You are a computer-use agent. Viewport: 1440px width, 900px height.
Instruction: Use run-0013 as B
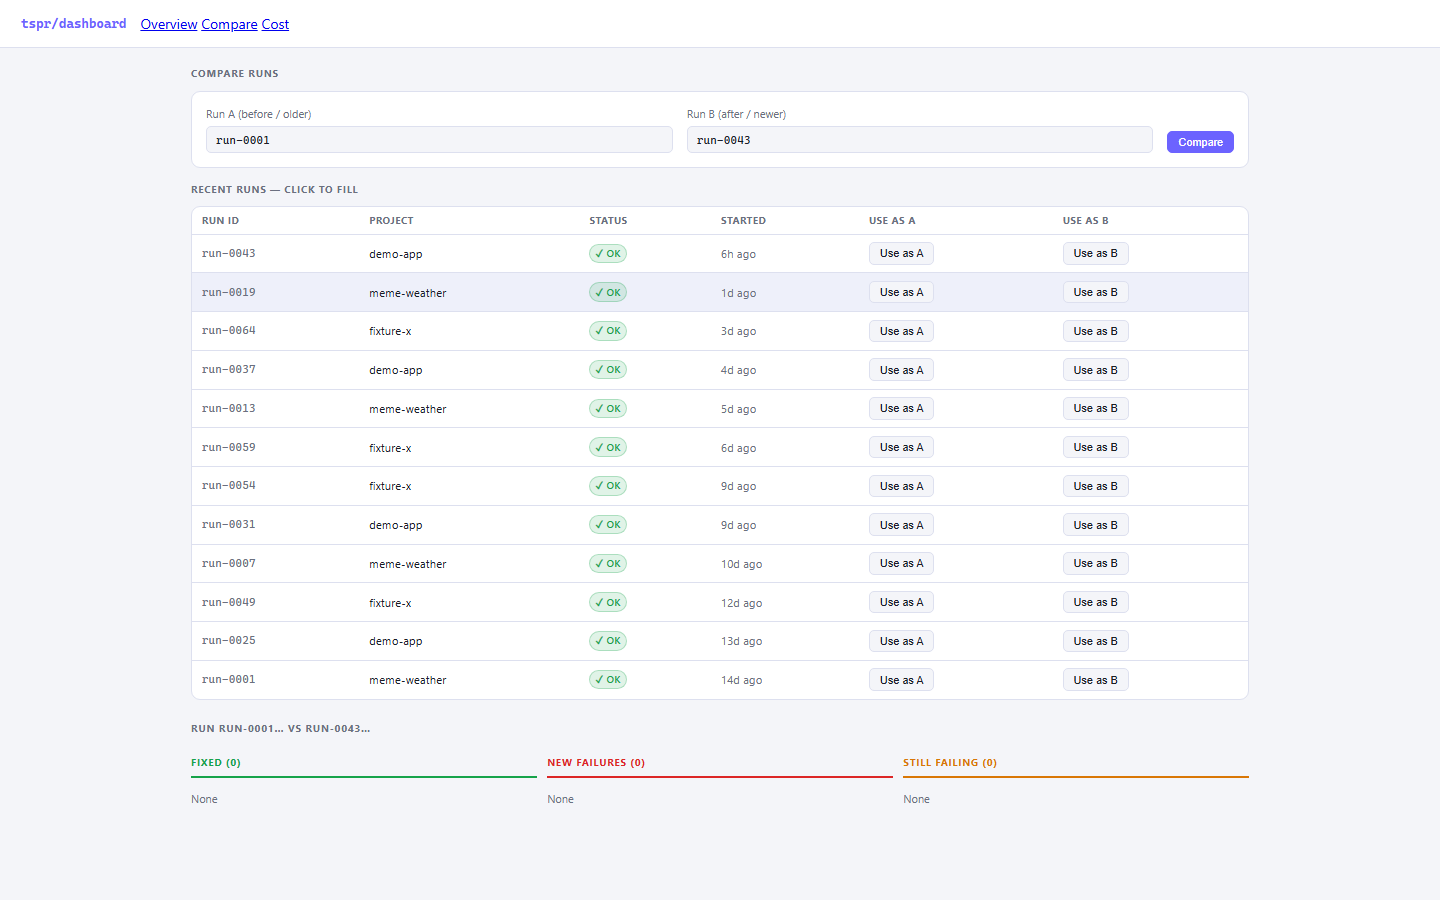tap(1095, 408)
